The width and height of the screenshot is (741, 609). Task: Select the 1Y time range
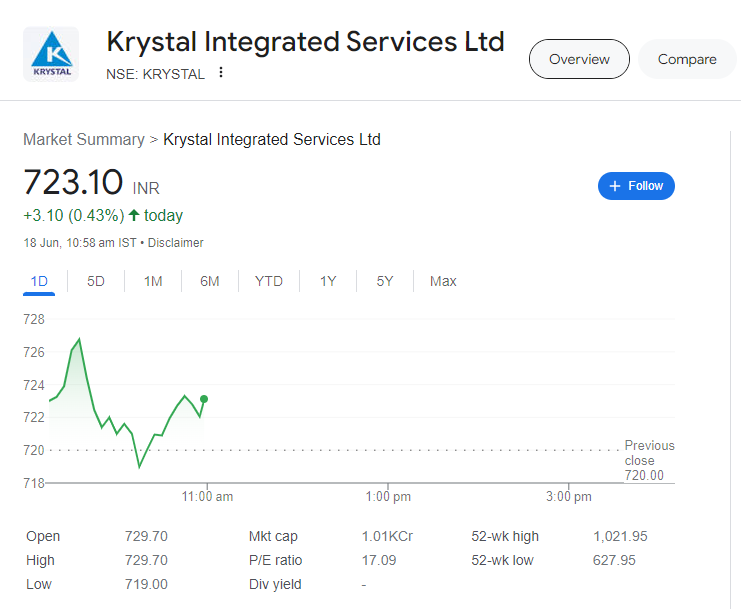[327, 282]
